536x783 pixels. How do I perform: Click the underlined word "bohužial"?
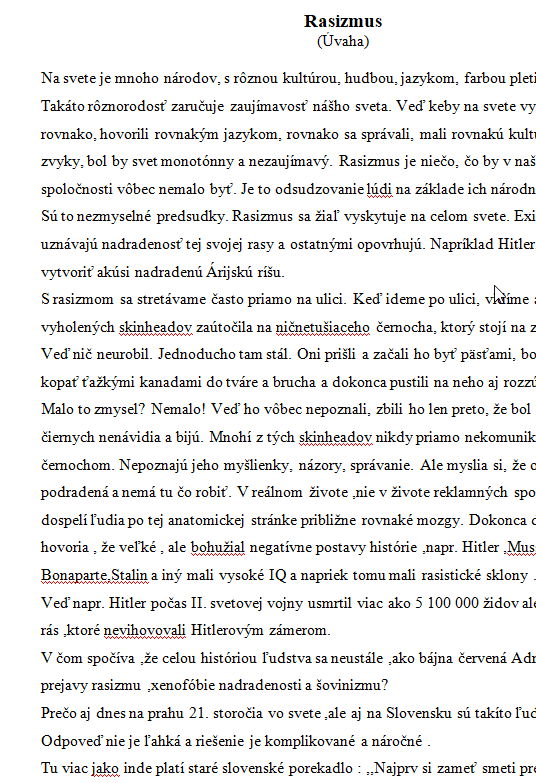(218, 547)
